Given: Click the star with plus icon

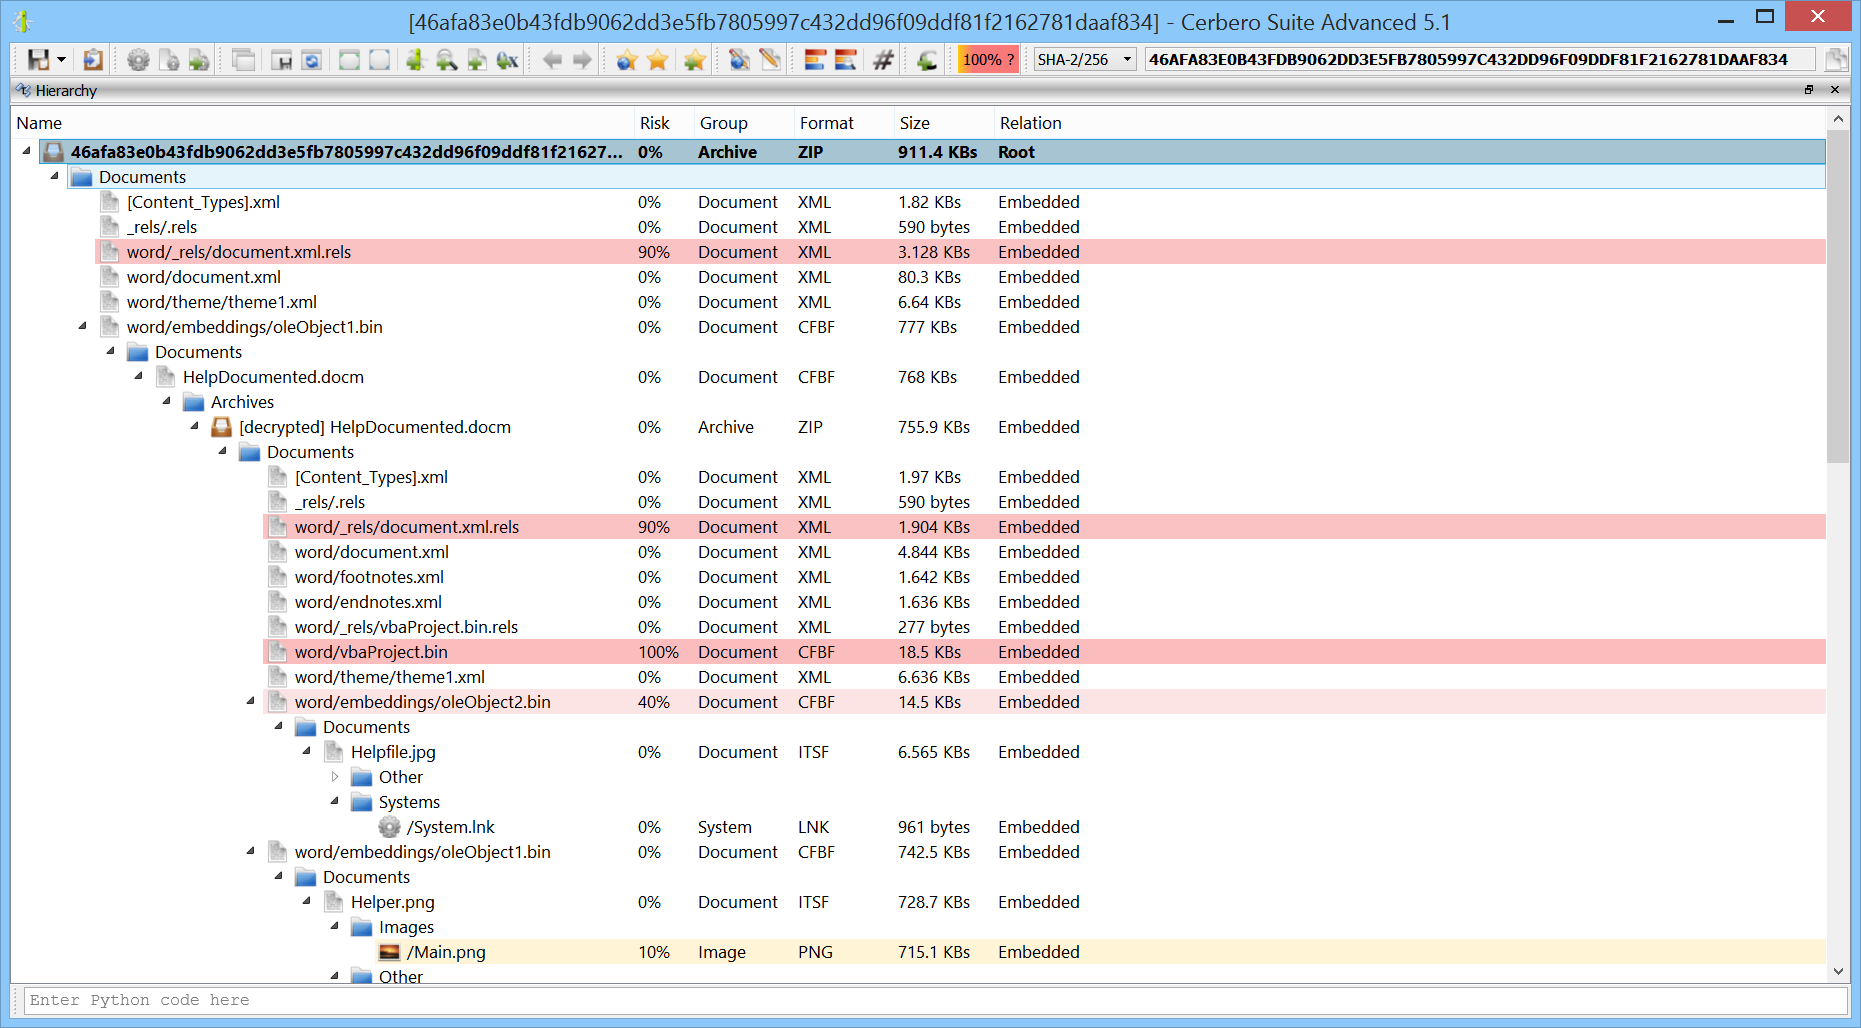Looking at the screenshot, I should coord(694,60).
